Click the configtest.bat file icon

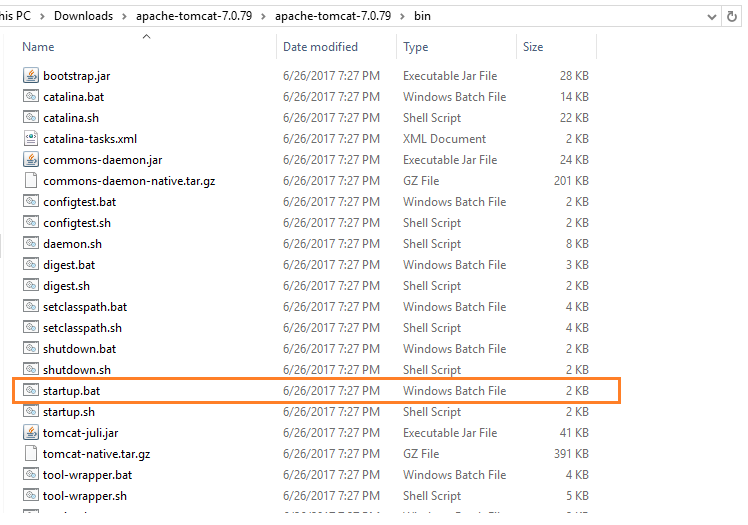[x=31, y=201]
